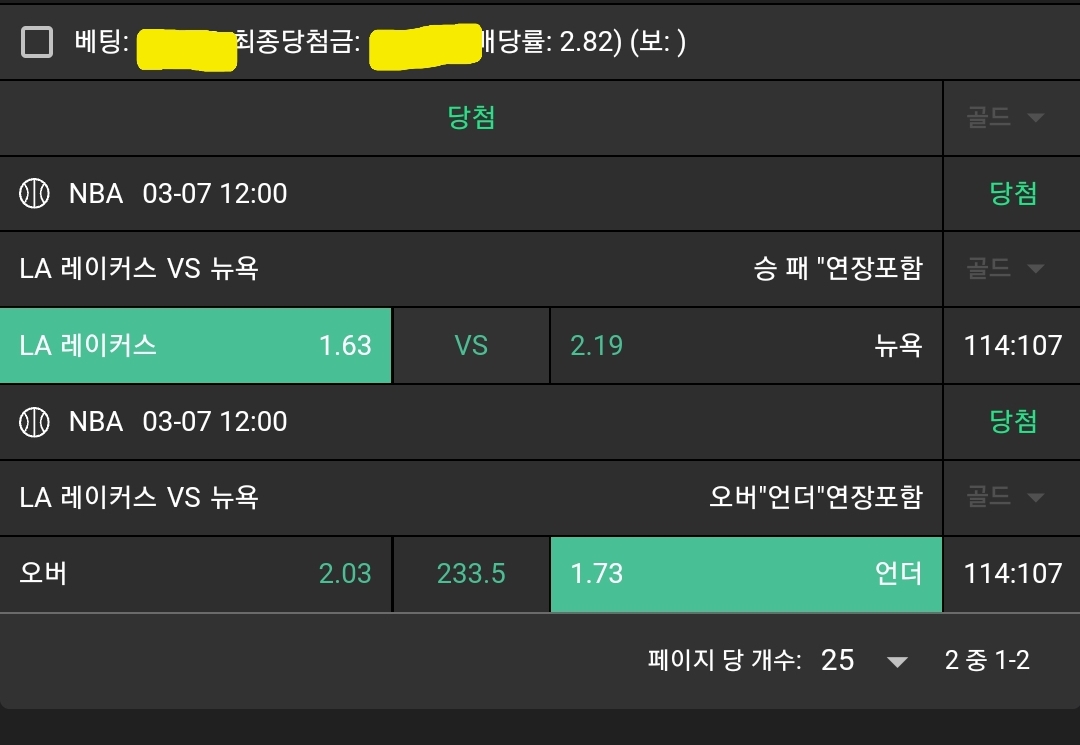Click 114:107 score in moneyline row
The height and width of the screenshot is (745, 1080).
[x=1012, y=345]
